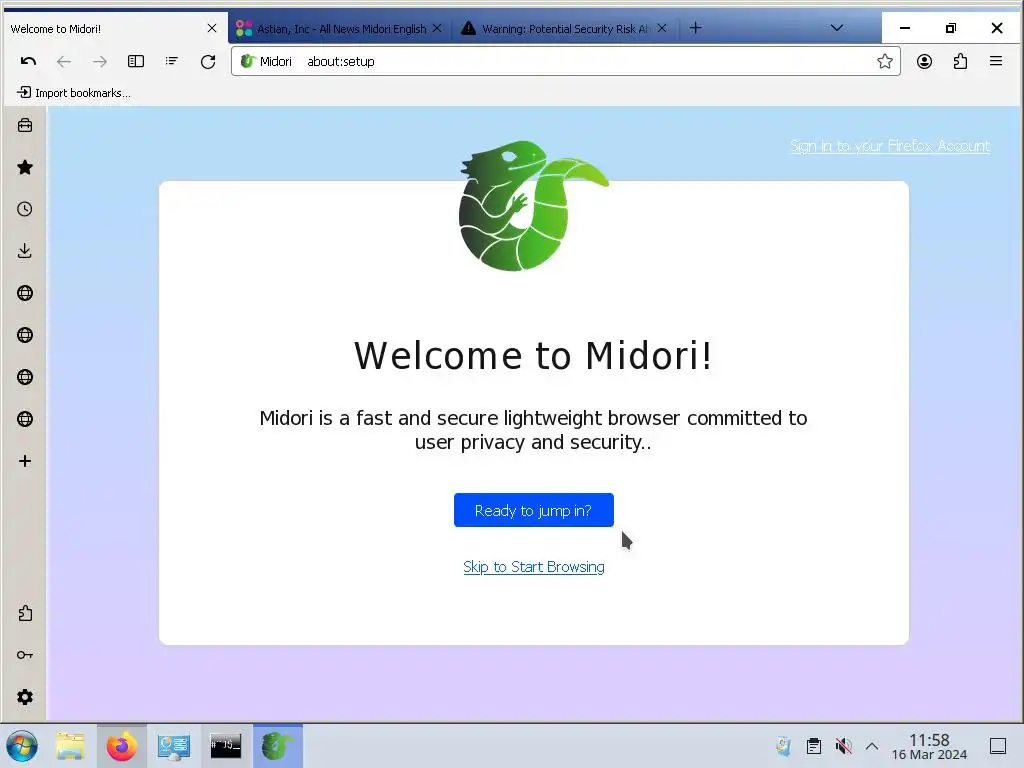This screenshot has height=768, width=1024.
Task: Click Skip to Start Browsing link
Action: pyautogui.click(x=534, y=567)
